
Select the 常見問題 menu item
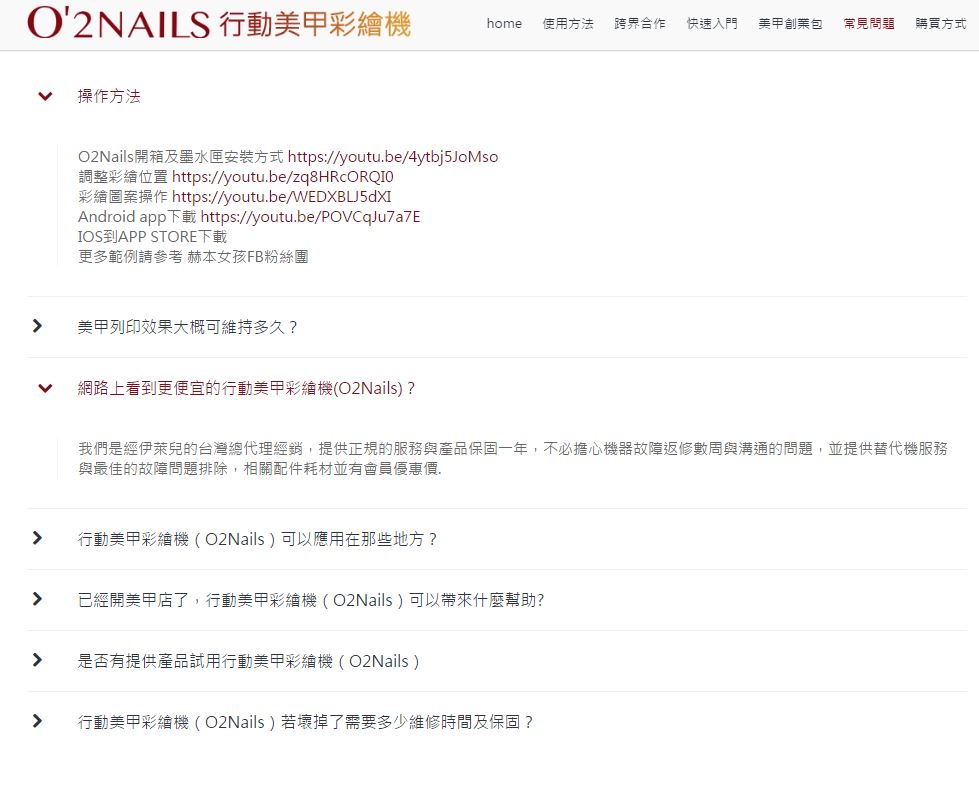868,24
